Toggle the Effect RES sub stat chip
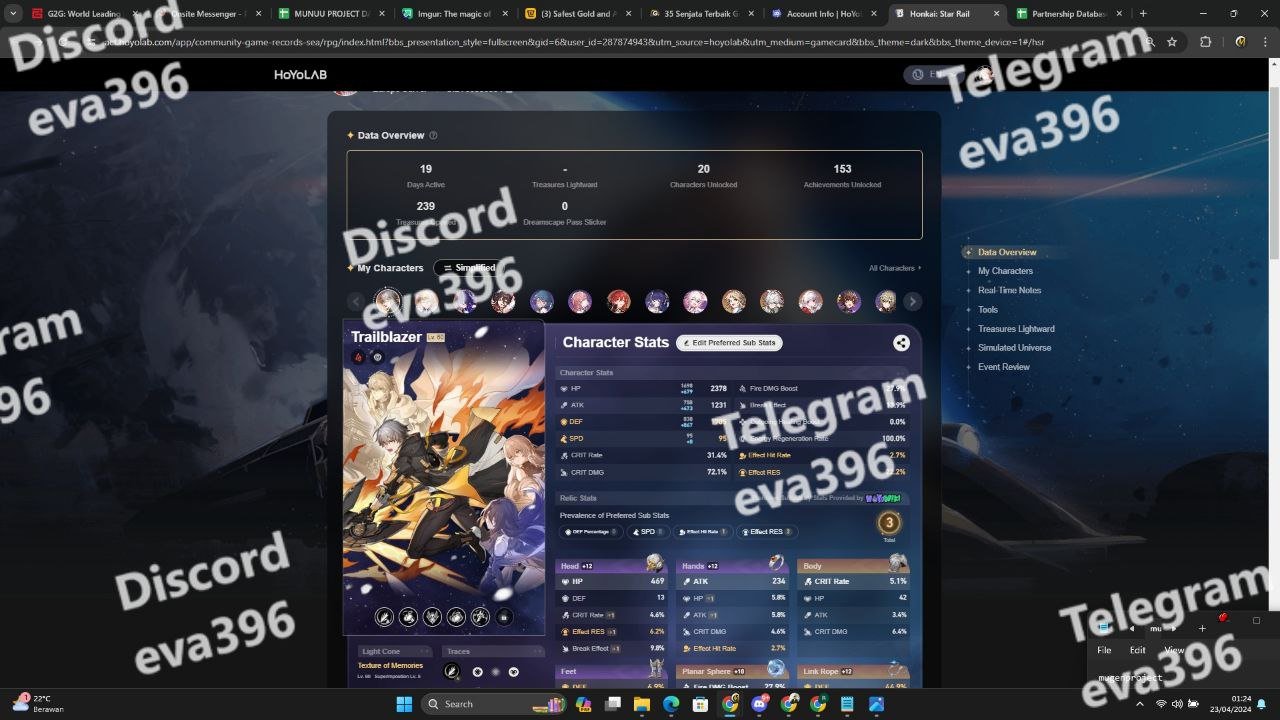This screenshot has width=1280, height=720. (767, 532)
